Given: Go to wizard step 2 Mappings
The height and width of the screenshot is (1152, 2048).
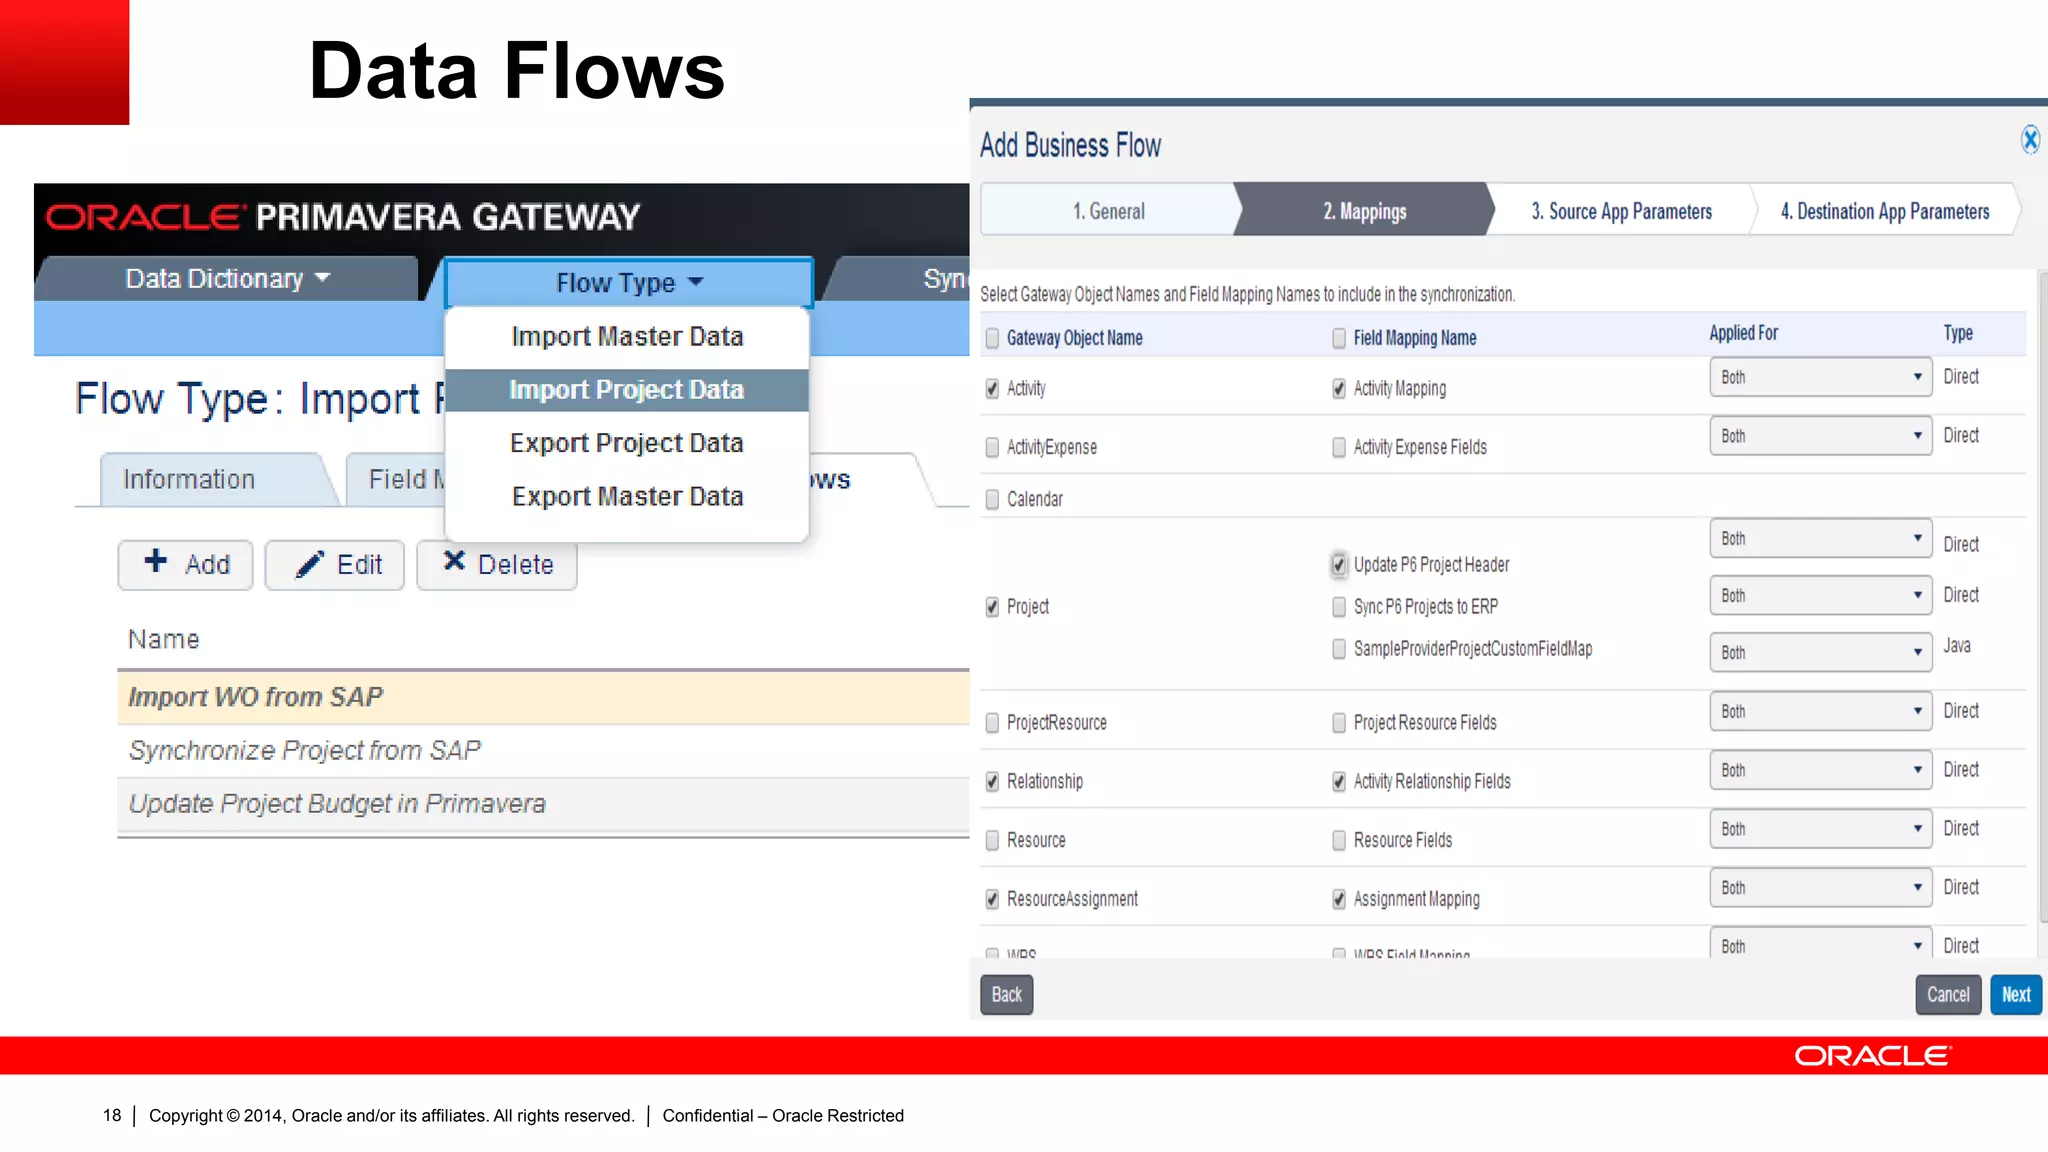Looking at the screenshot, I should click(1365, 211).
